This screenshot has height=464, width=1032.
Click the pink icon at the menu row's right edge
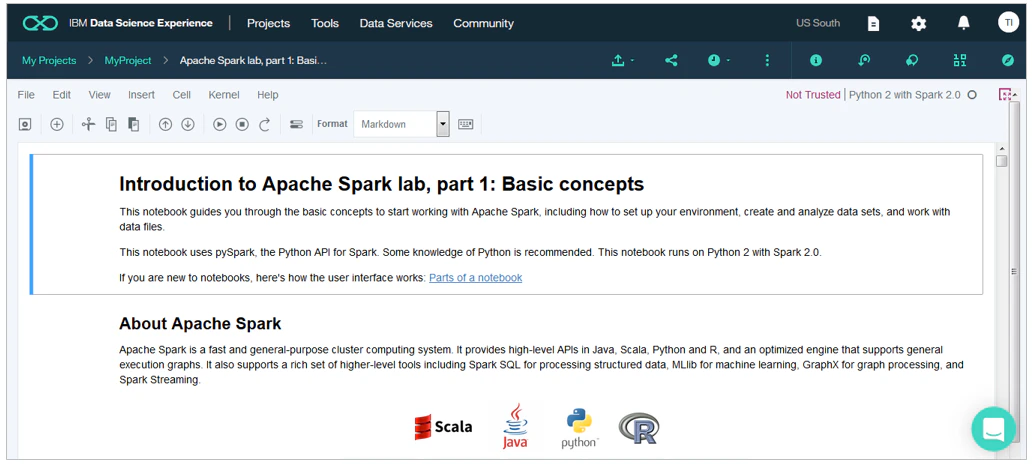tap(1004, 95)
